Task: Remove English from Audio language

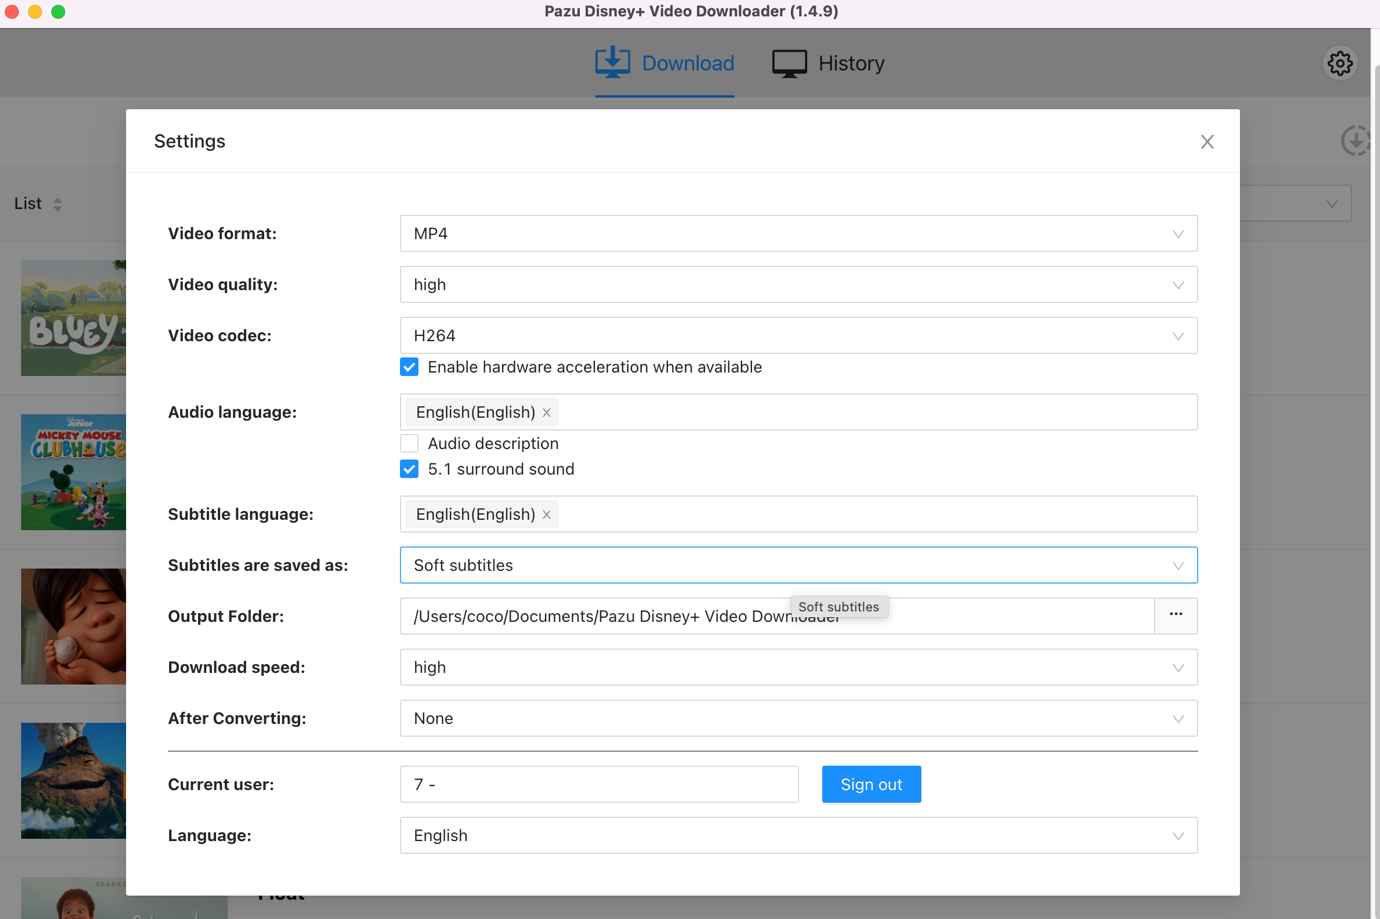Action: 547,413
